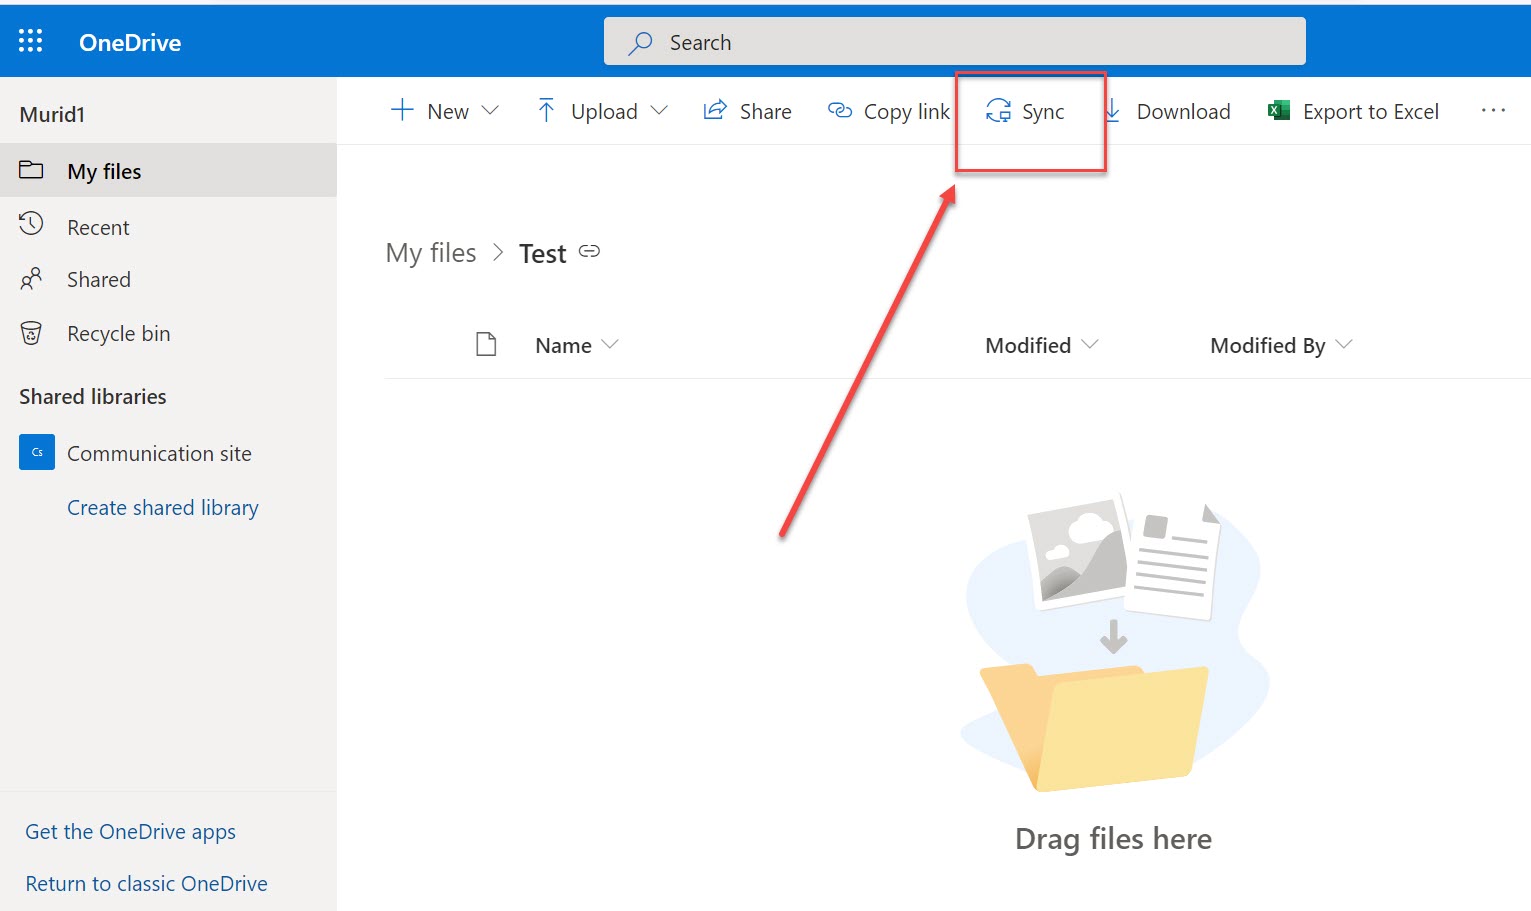Click the Download arrow icon

(x=1113, y=110)
